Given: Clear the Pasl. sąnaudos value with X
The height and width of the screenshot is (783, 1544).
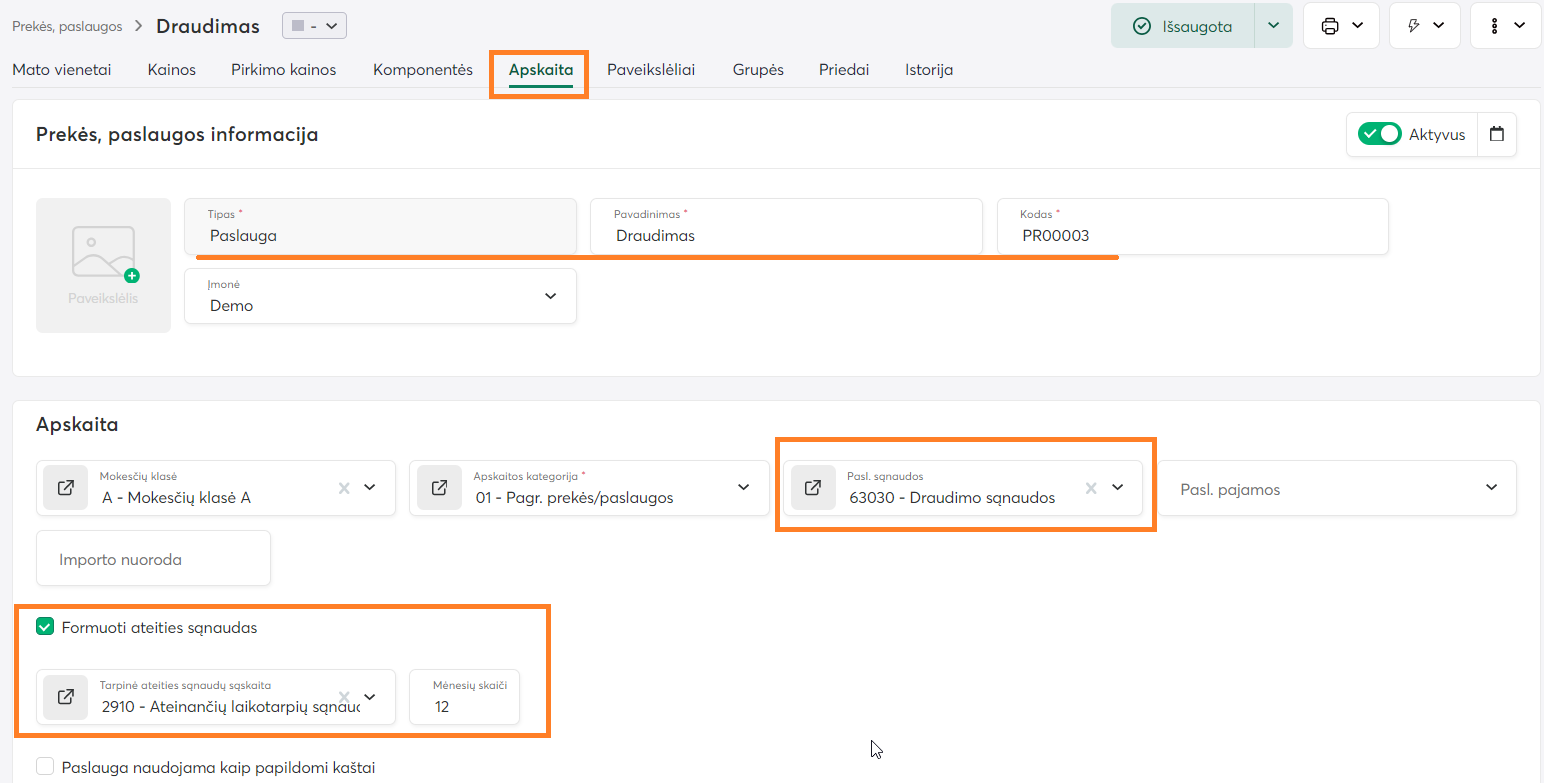Looking at the screenshot, I should pyautogui.click(x=1091, y=488).
